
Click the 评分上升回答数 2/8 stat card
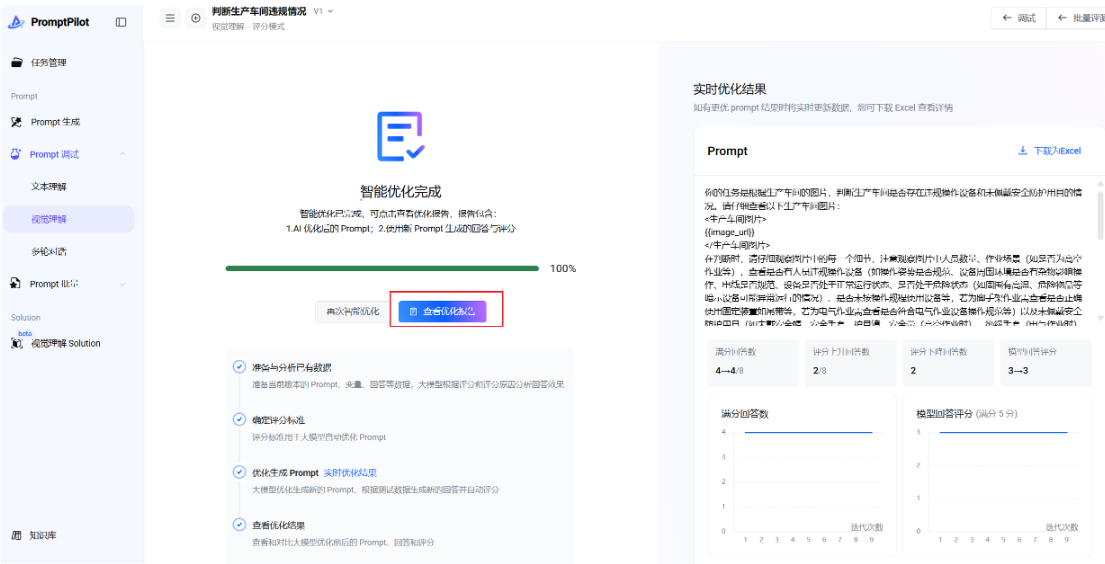851,362
